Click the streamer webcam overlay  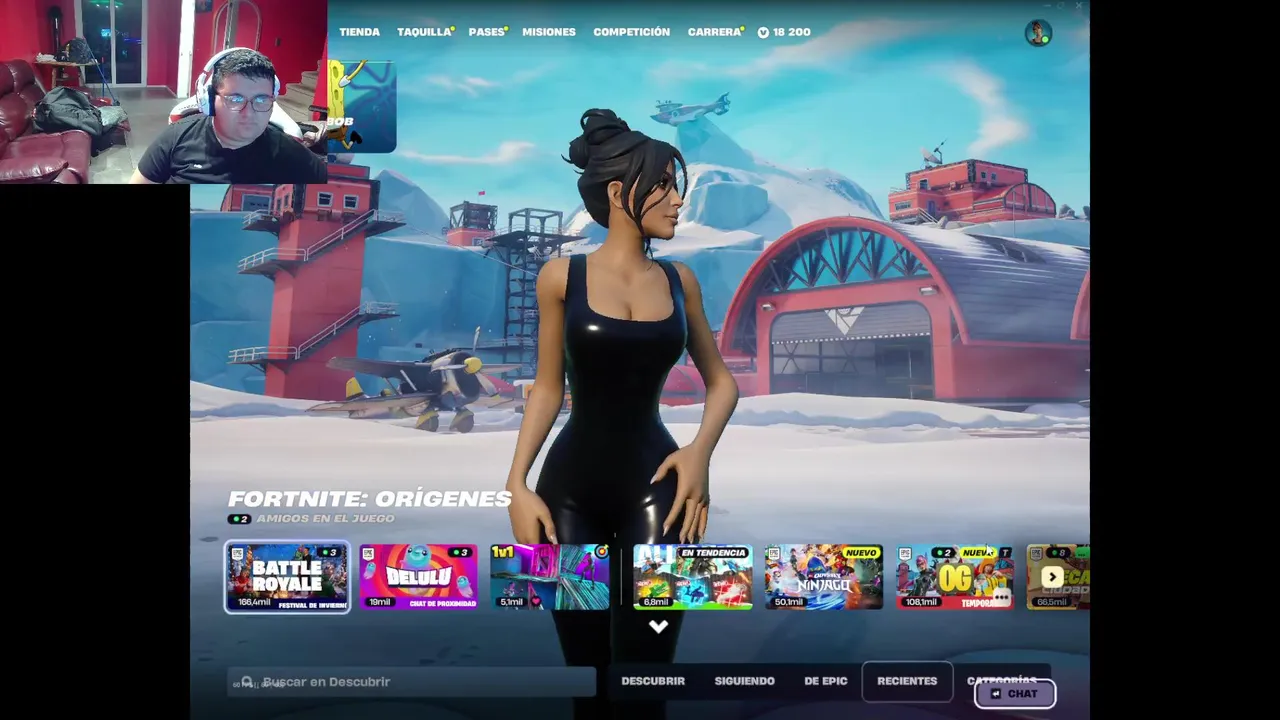(x=163, y=91)
